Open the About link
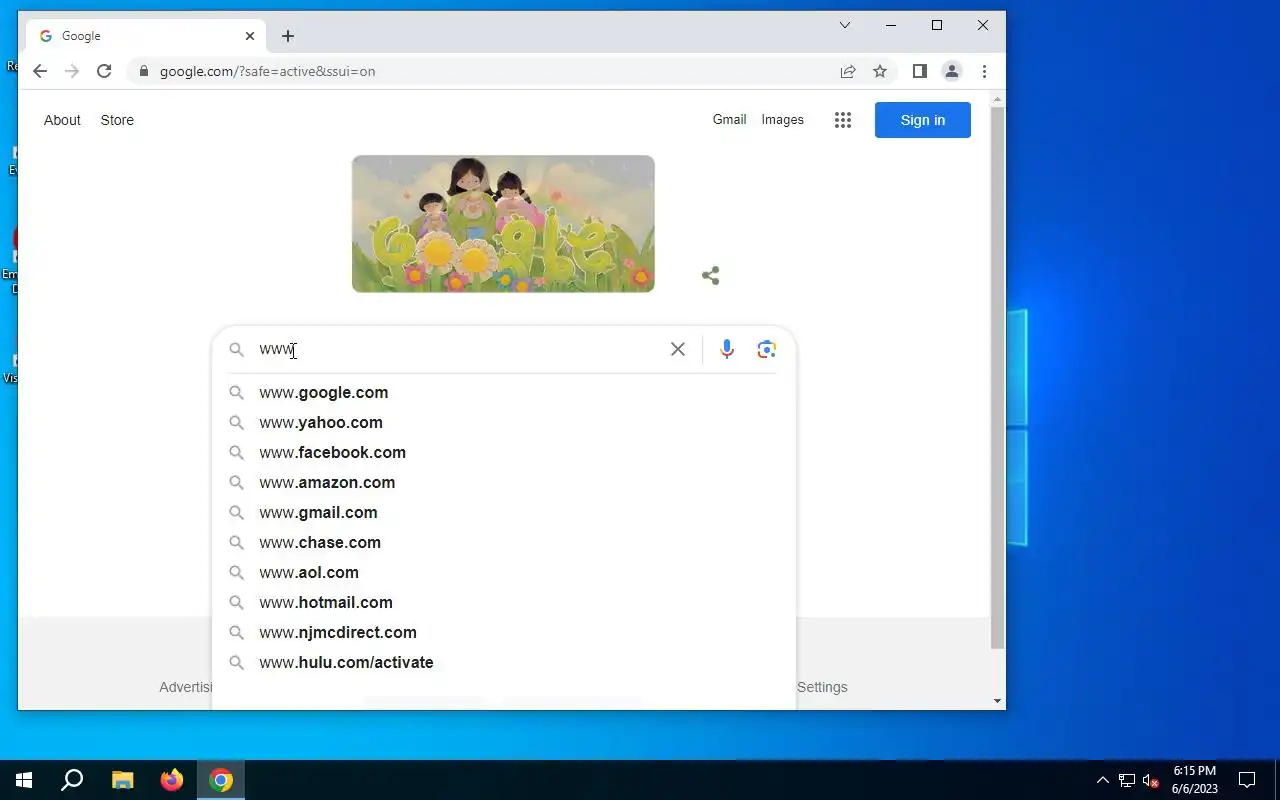This screenshot has width=1280, height=800. [x=62, y=120]
